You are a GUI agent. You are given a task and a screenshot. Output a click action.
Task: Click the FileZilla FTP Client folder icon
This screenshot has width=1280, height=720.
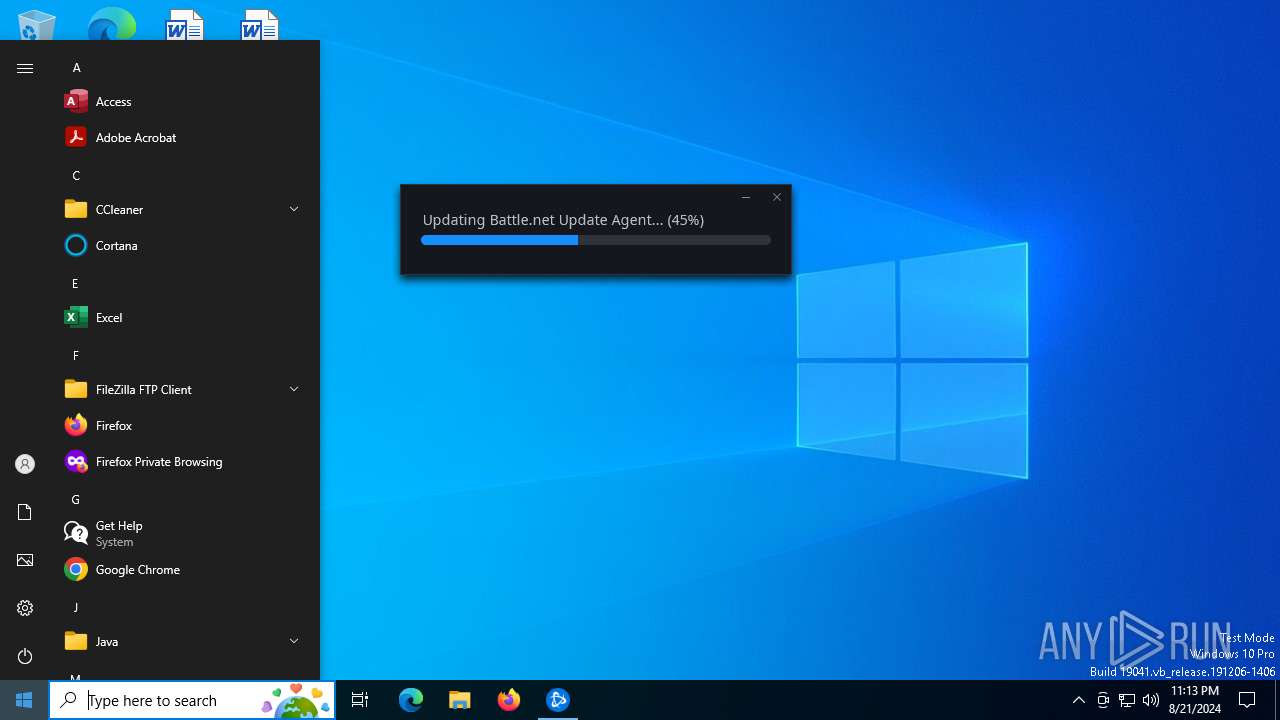pos(76,389)
